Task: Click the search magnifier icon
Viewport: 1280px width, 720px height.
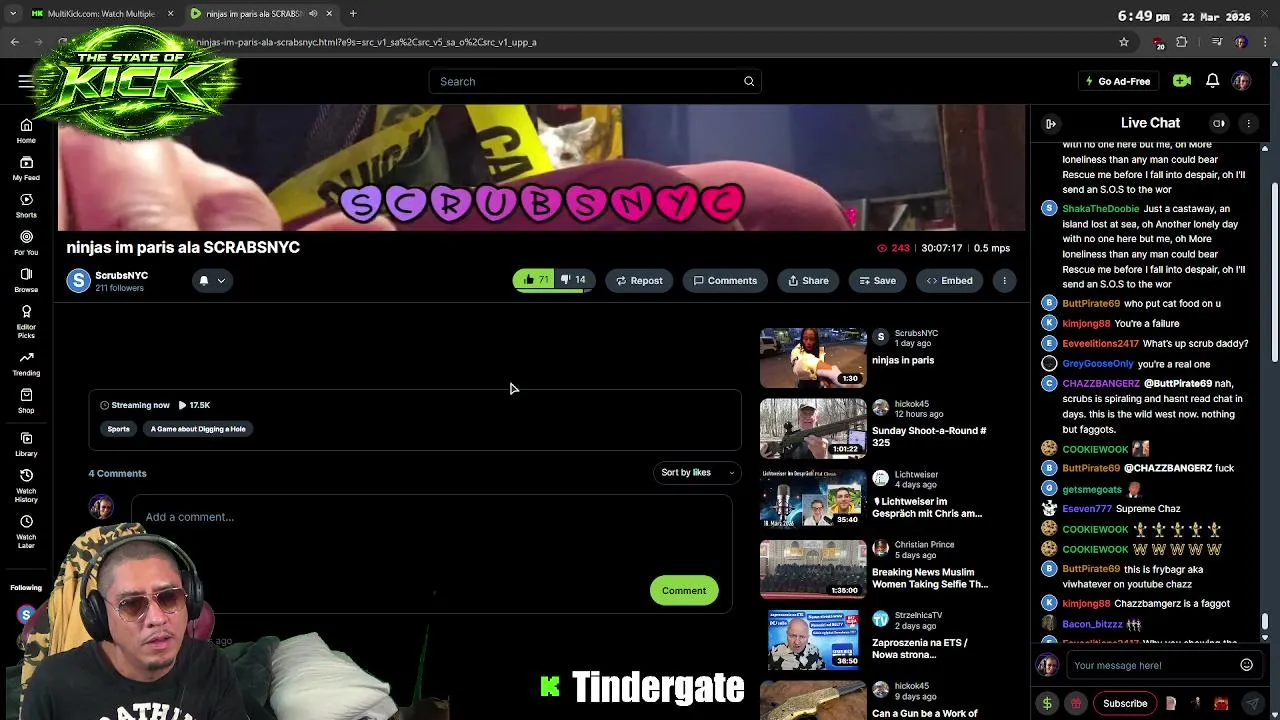Action: 749,81
